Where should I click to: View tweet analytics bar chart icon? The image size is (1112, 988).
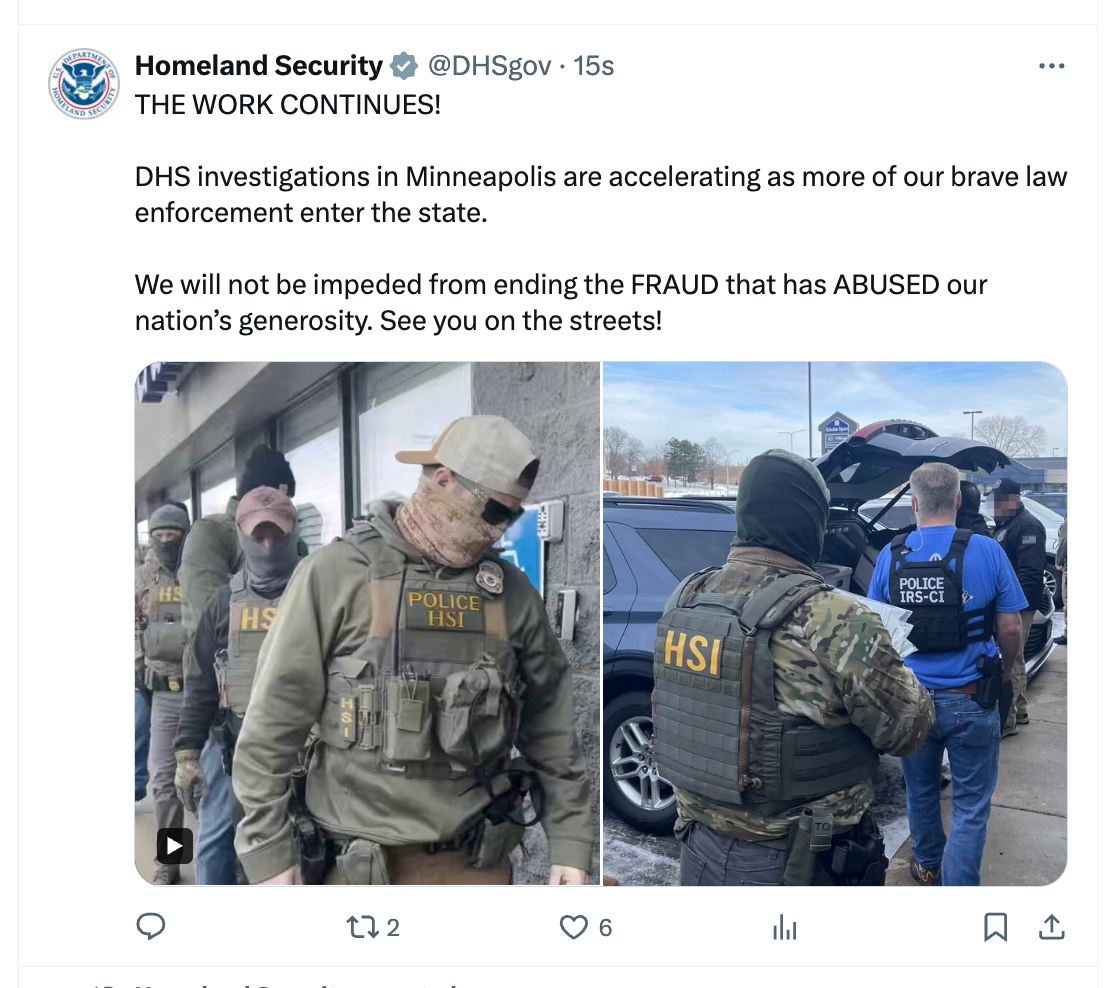tap(785, 927)
